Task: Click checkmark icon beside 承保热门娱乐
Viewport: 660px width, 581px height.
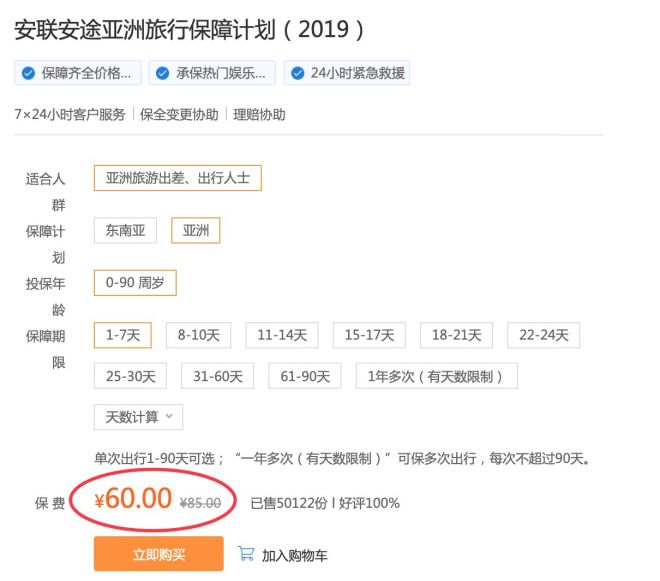Action: coord(162,73)
